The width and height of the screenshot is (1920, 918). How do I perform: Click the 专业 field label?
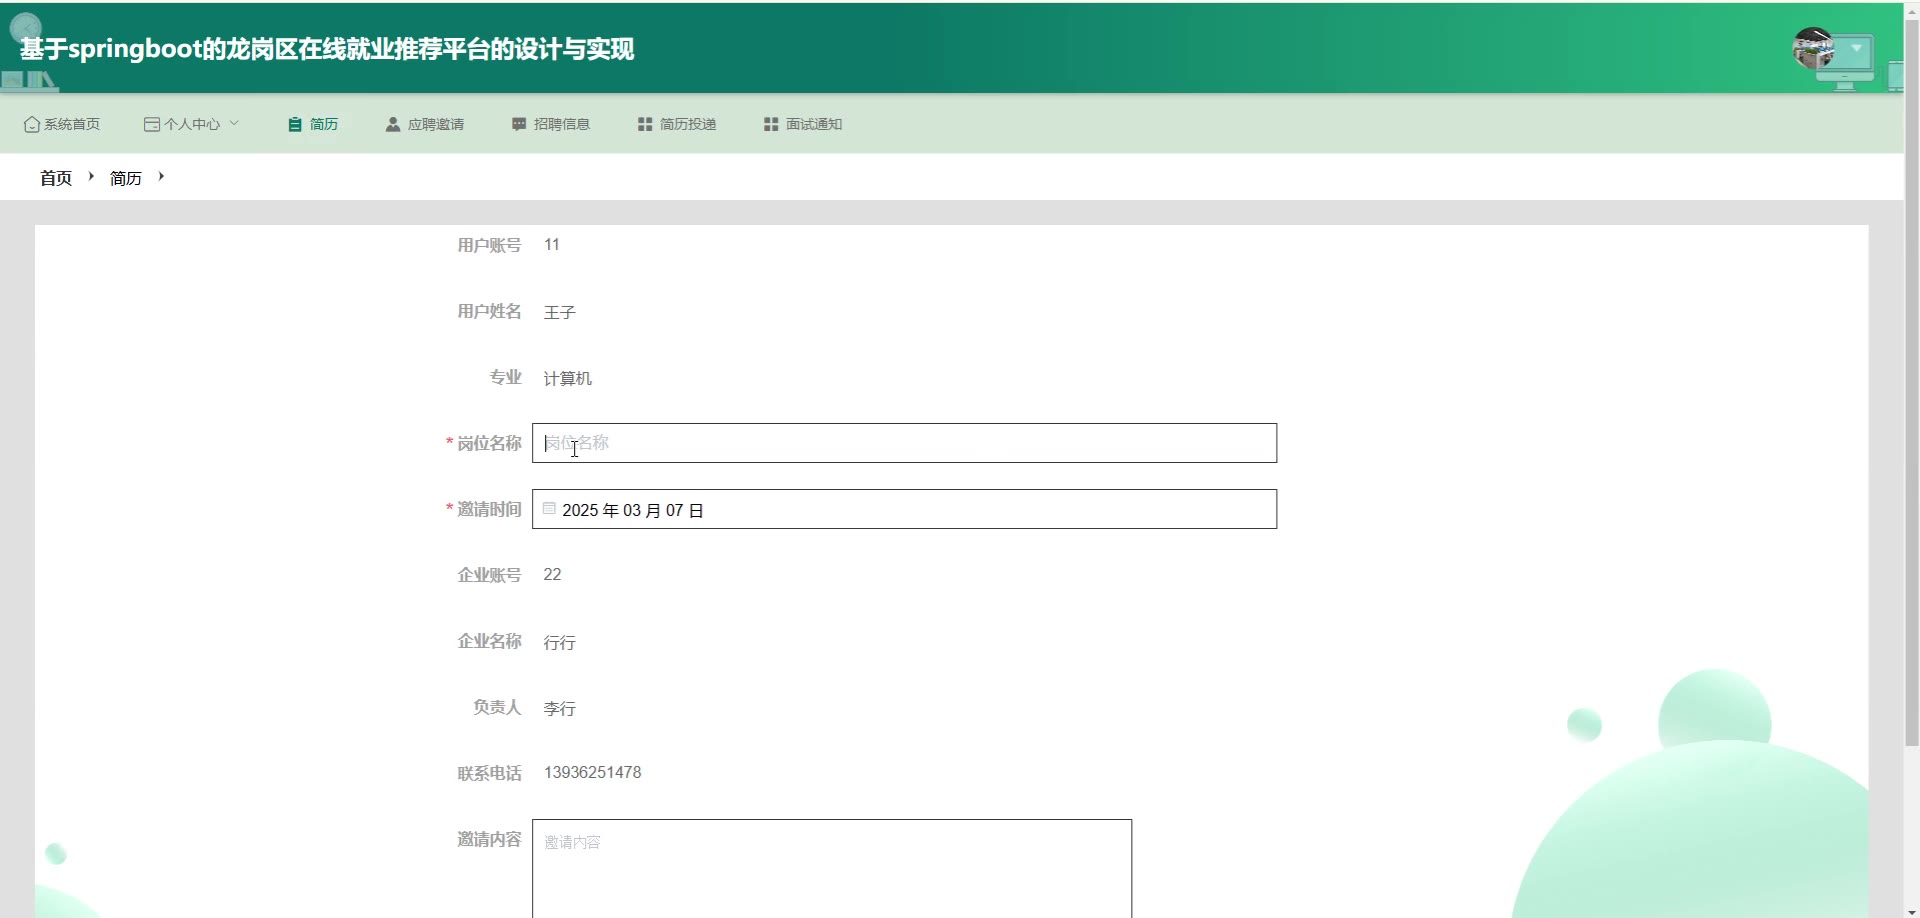pyautogui.click(x=506, y=377)
